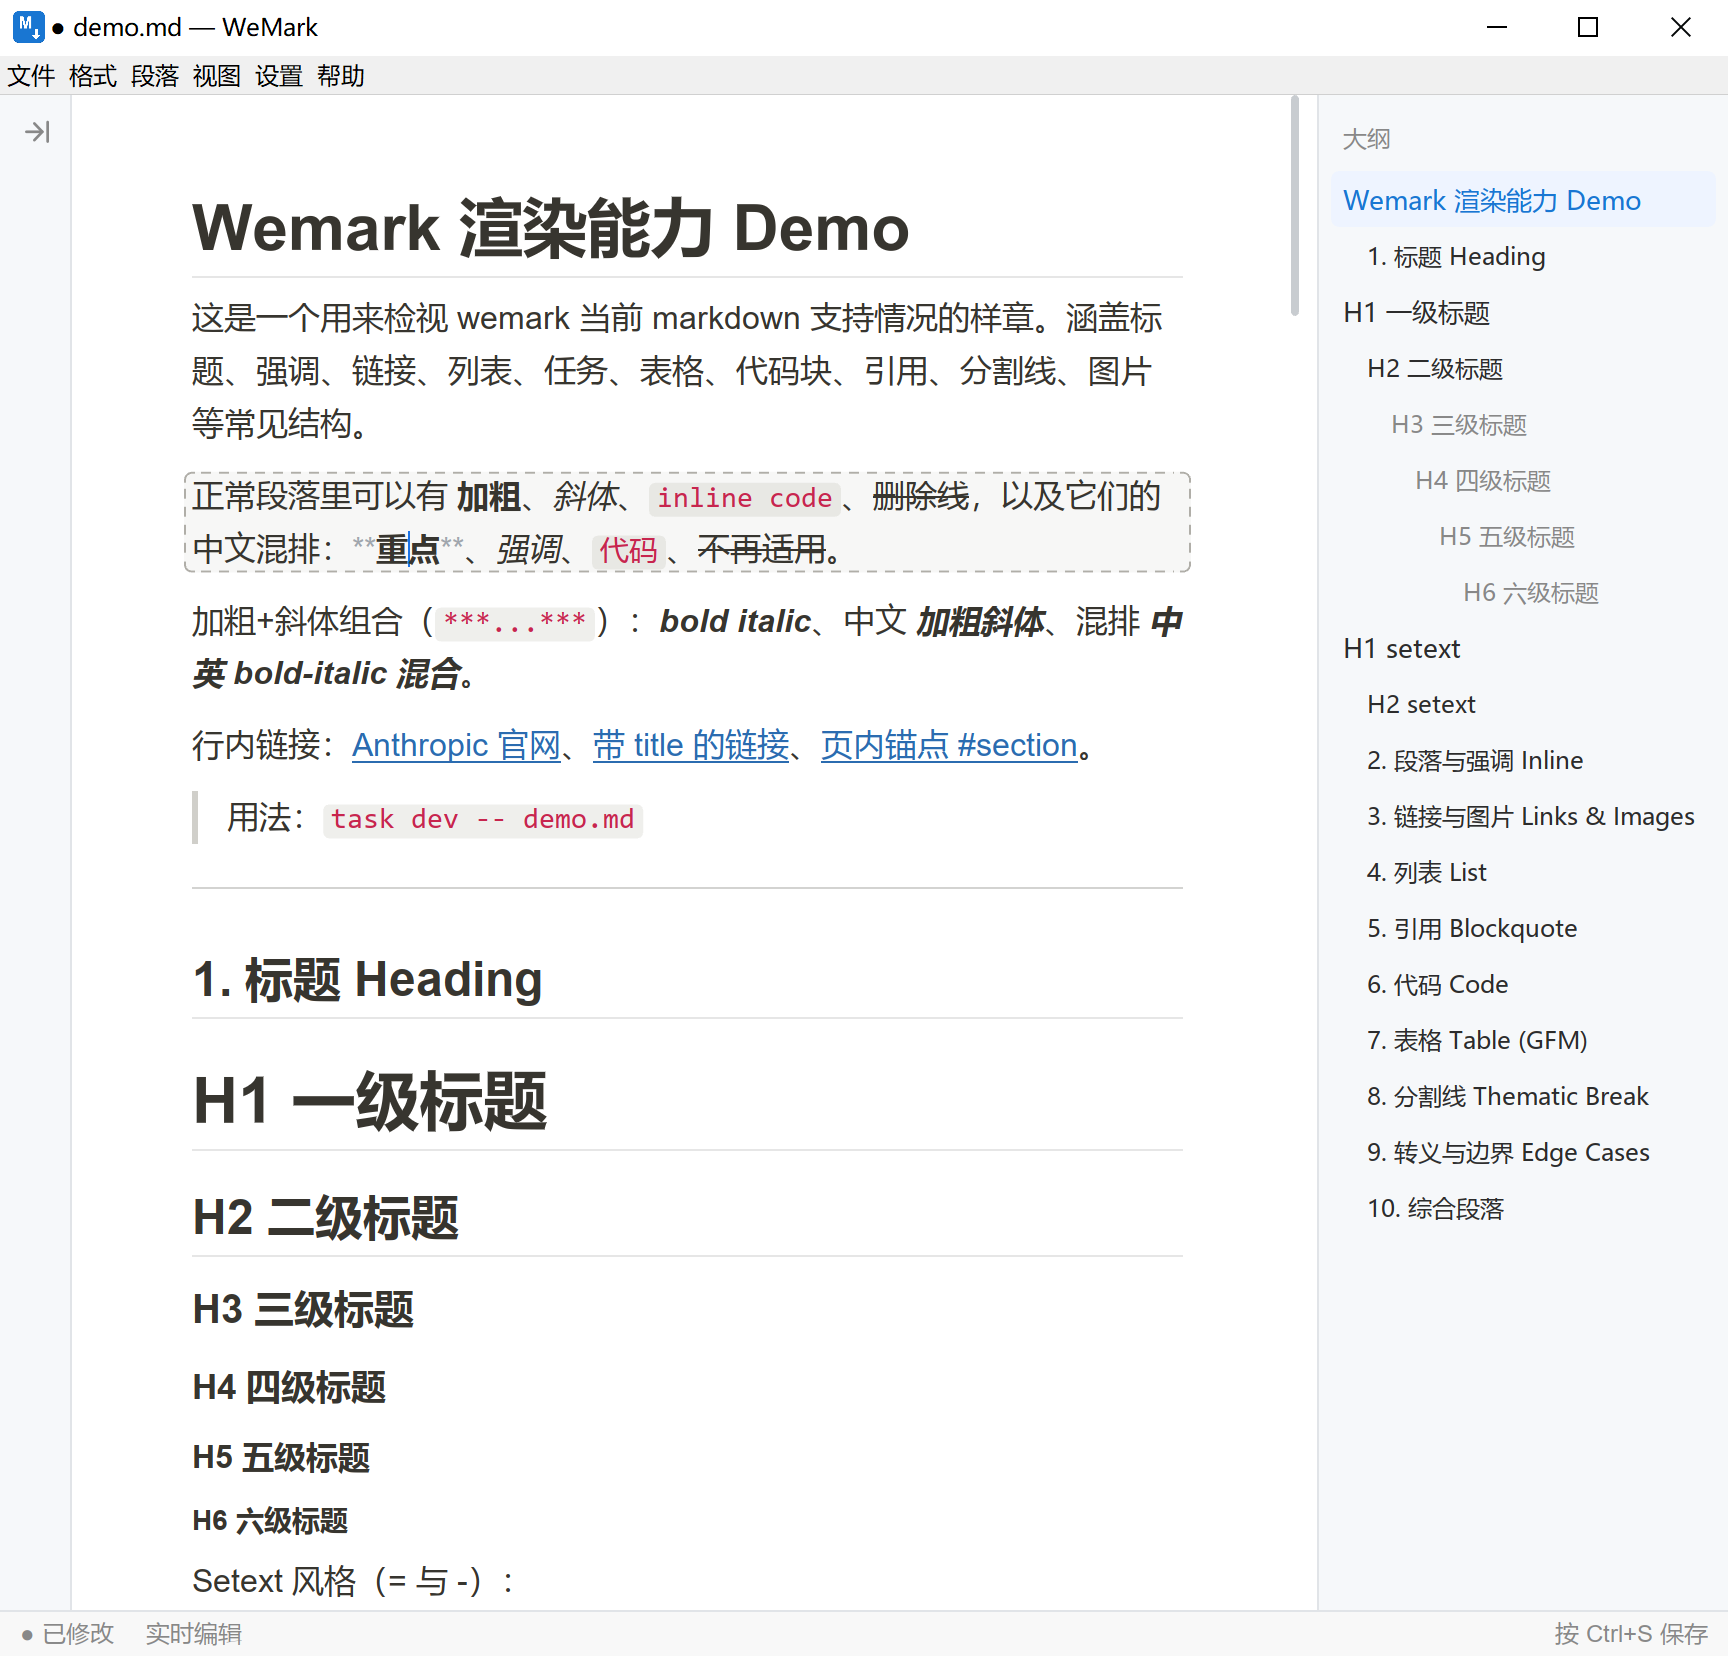Image resolution: width=1728 pixels, height=1656 pixels.
Task: Click the Setext 风格 paragraph line
Action: point(354,1581)
